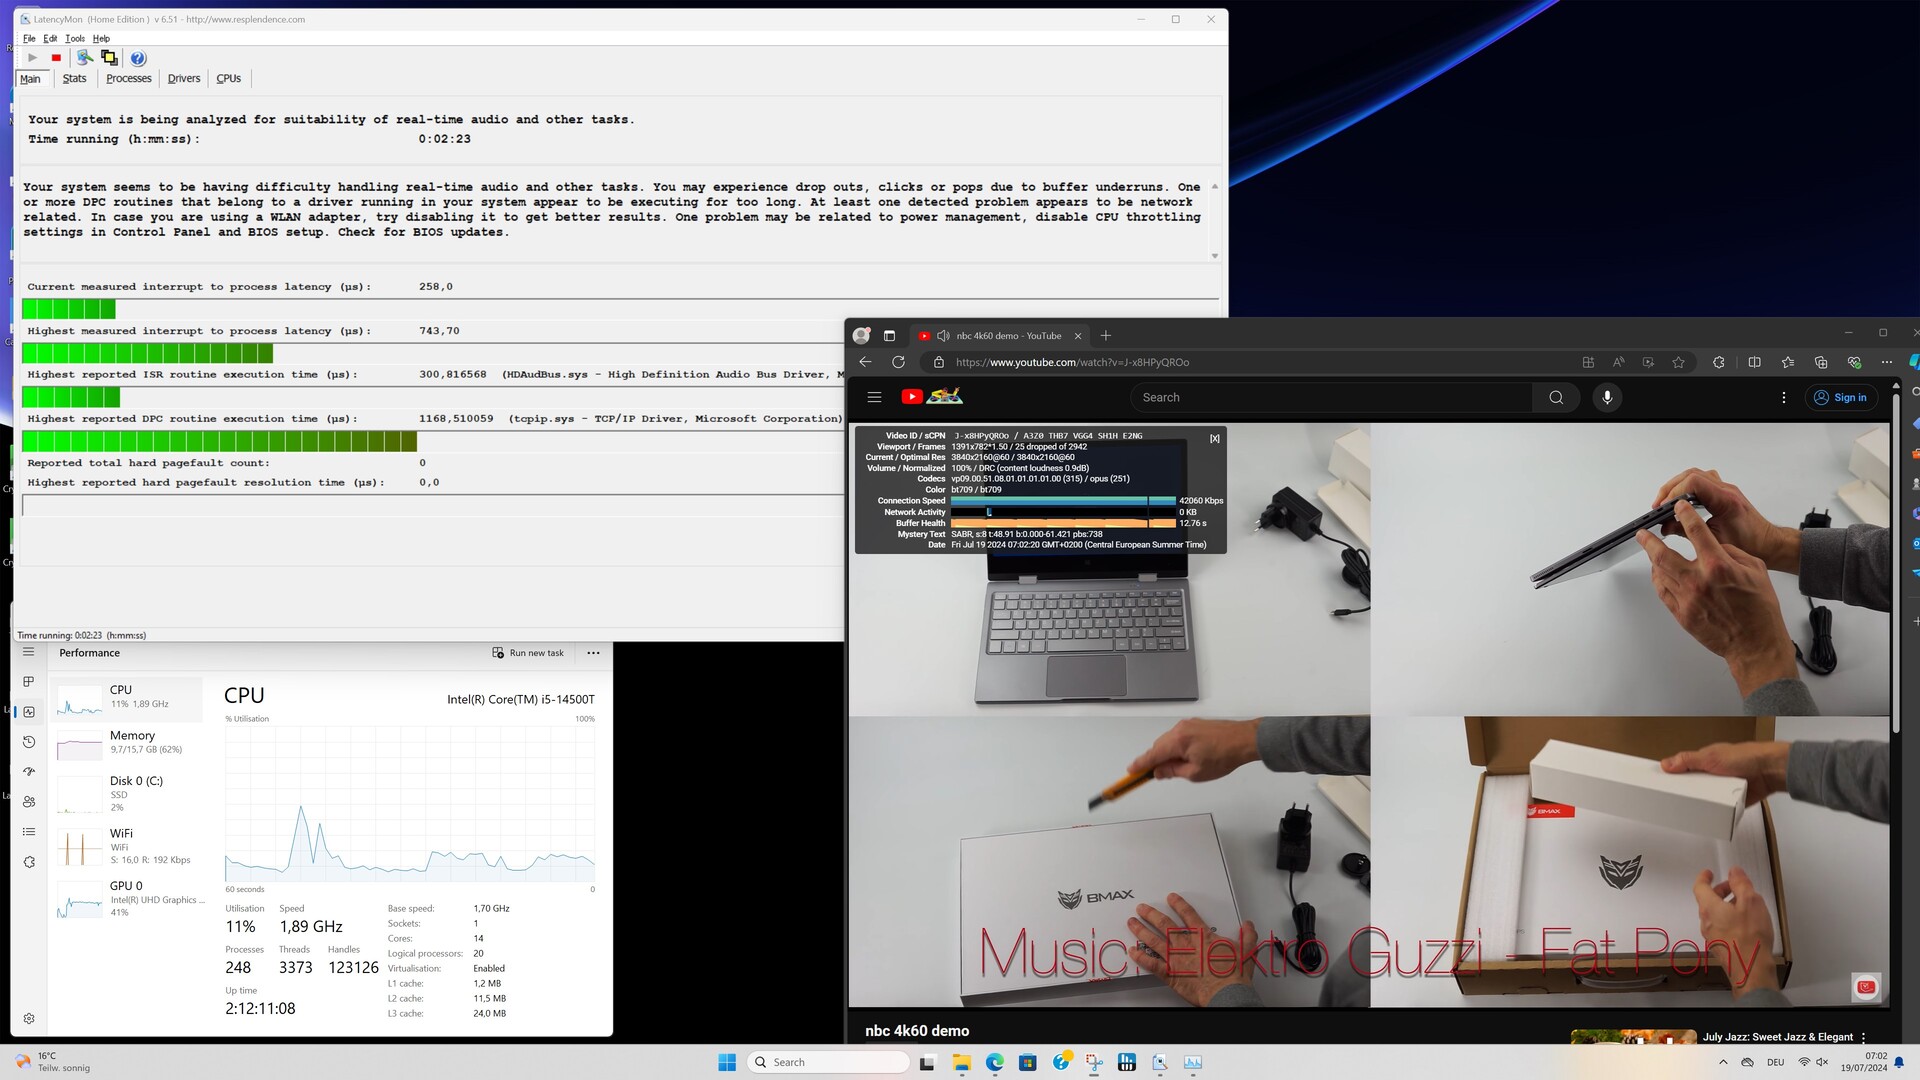Mute the YouTube tab audio icon

coord(943,336)
